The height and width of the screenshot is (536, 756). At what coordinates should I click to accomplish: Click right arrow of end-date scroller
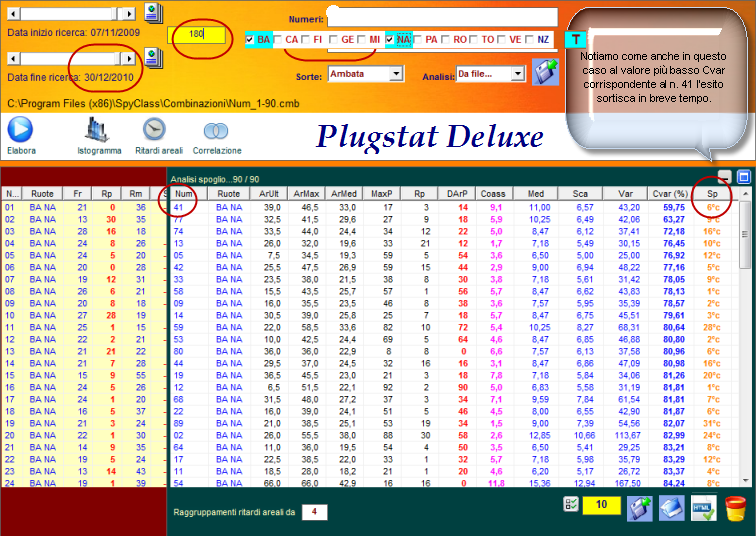tap(129, 58)
